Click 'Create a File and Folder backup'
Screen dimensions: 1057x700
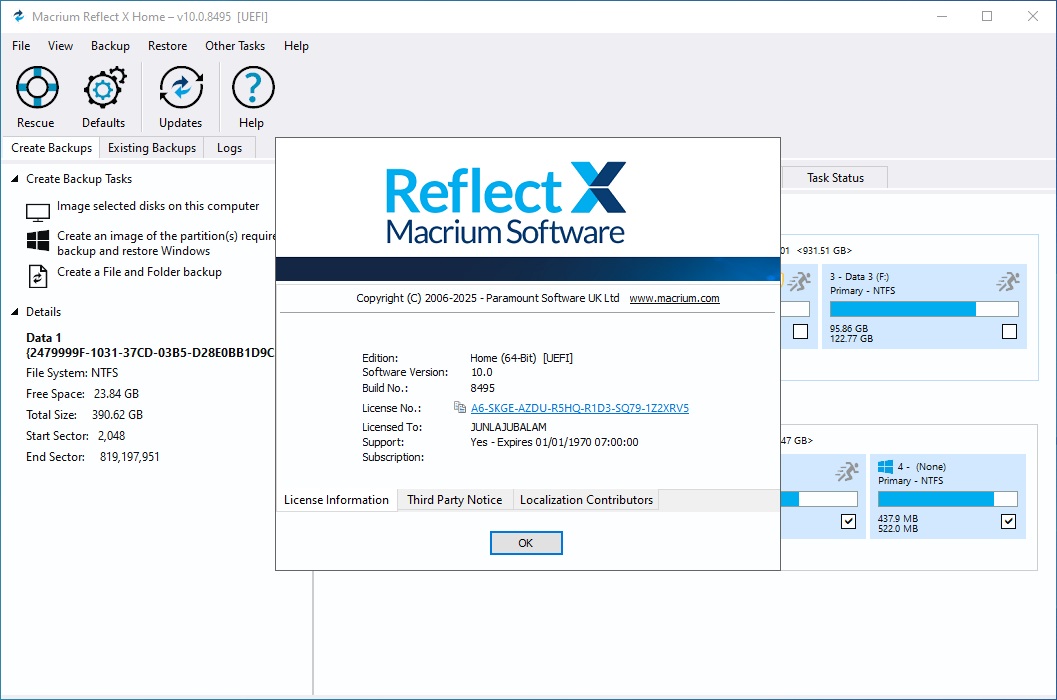pos(140,272)
